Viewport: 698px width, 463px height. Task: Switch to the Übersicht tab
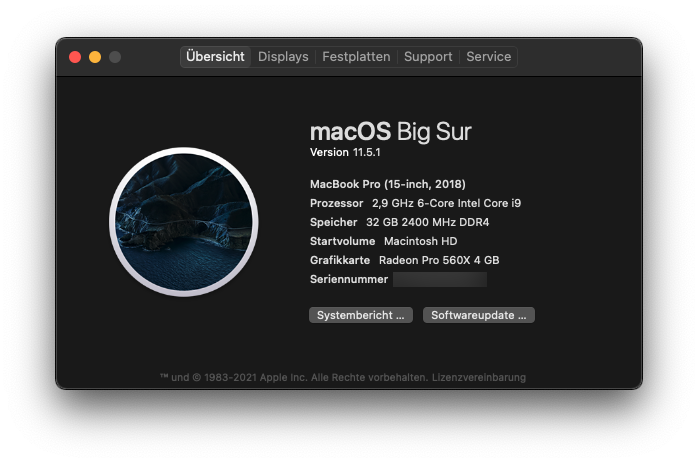tap(215, 57)
